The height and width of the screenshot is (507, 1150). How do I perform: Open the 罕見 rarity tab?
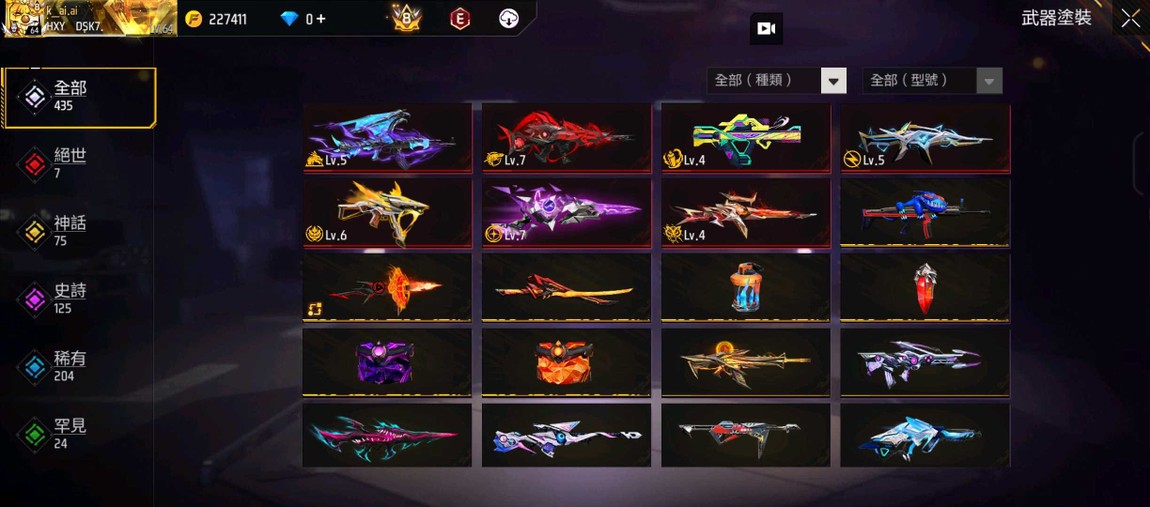tap(79, 434)
